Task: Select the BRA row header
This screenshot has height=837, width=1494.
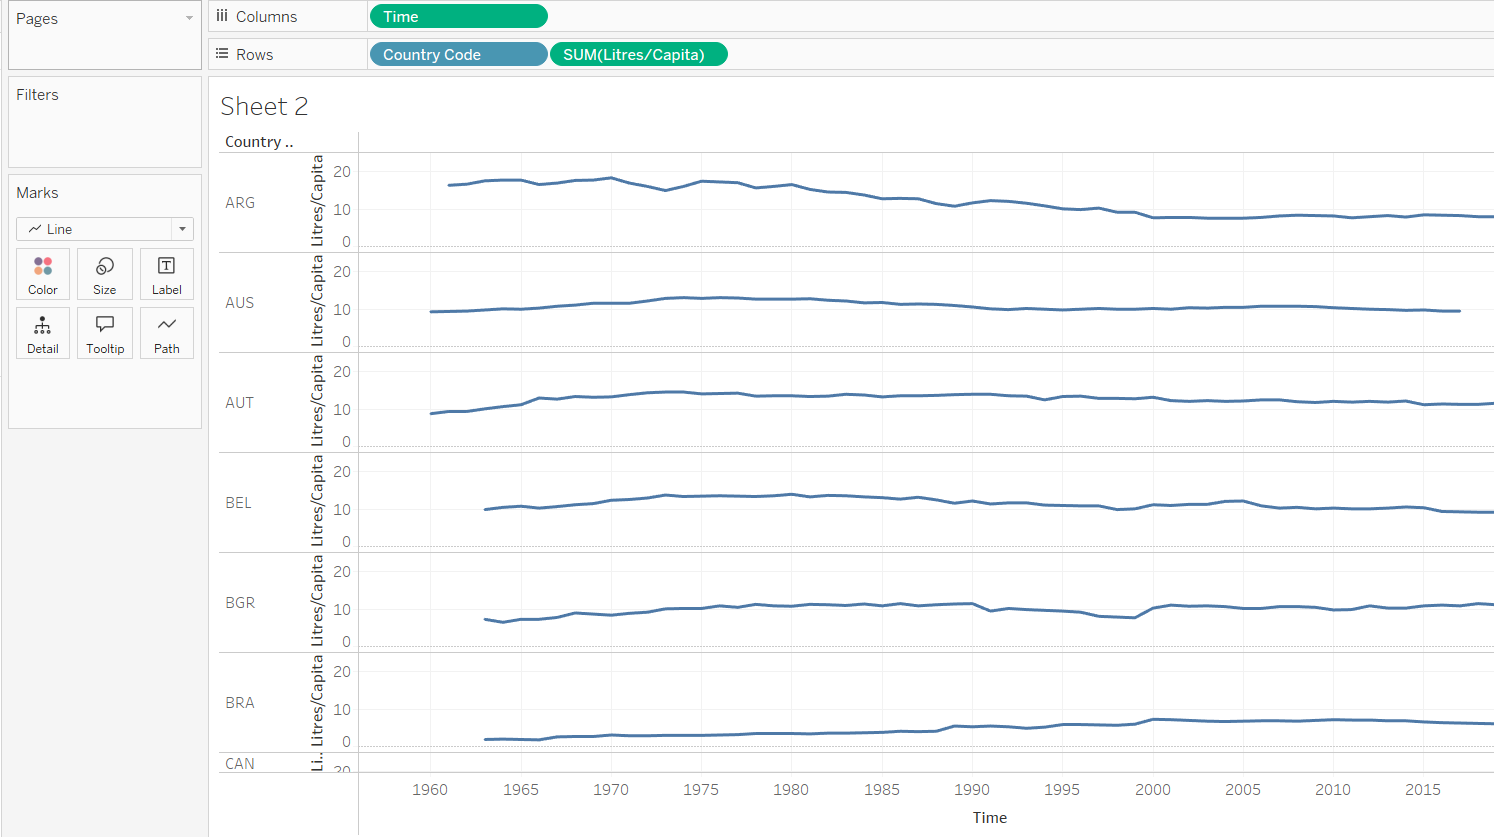Action: pos(240,703)
